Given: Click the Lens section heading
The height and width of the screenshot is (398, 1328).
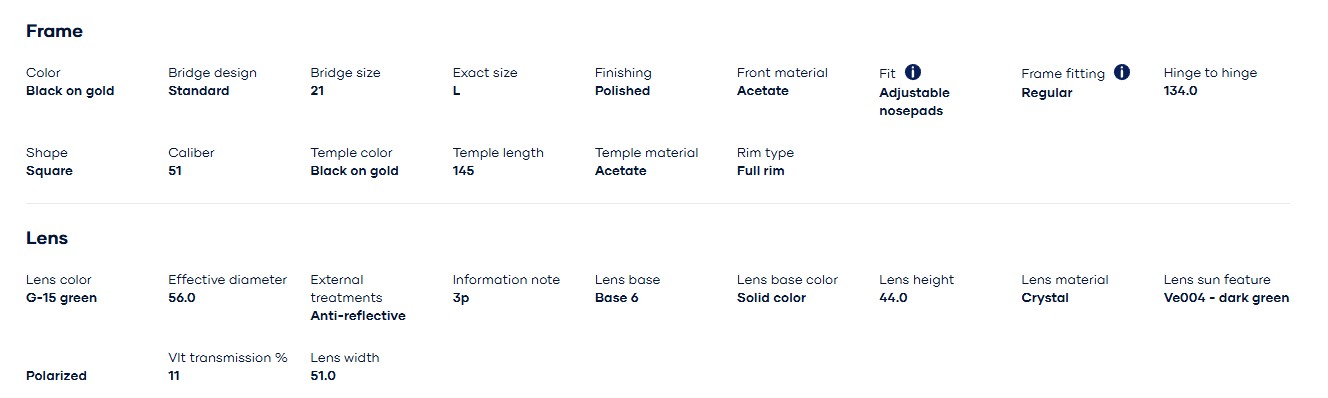Looking at the screenshot, I should (x=47, y=238).
